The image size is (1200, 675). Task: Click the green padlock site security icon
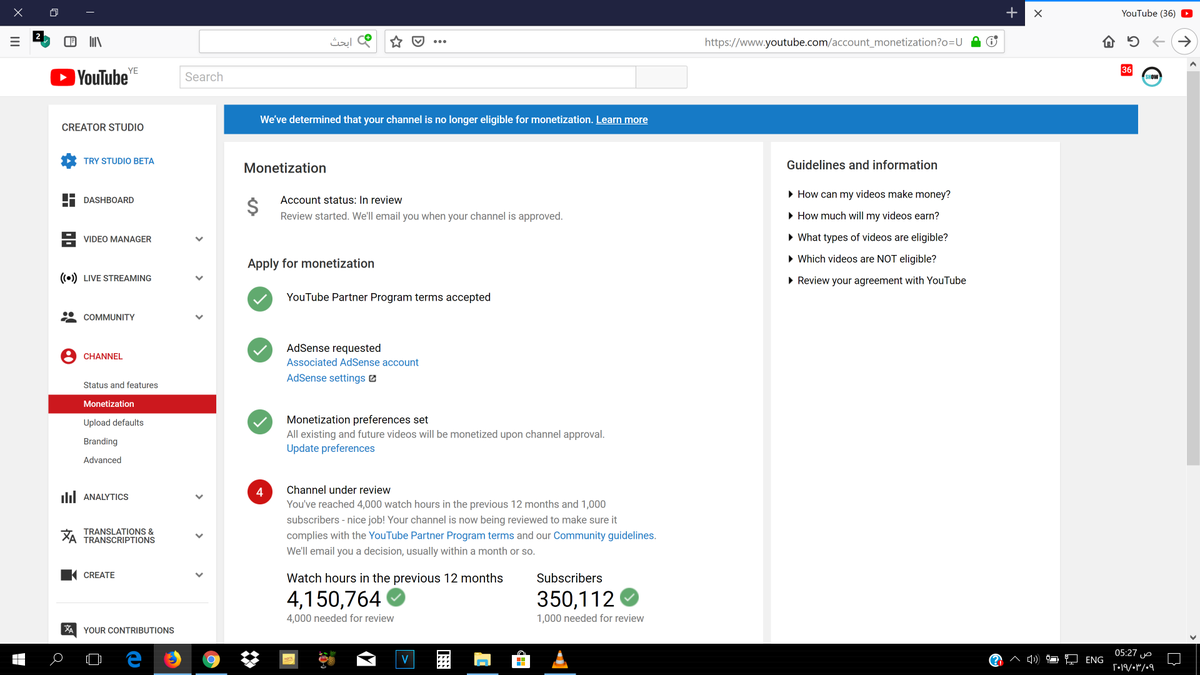[x=976, y=42]
